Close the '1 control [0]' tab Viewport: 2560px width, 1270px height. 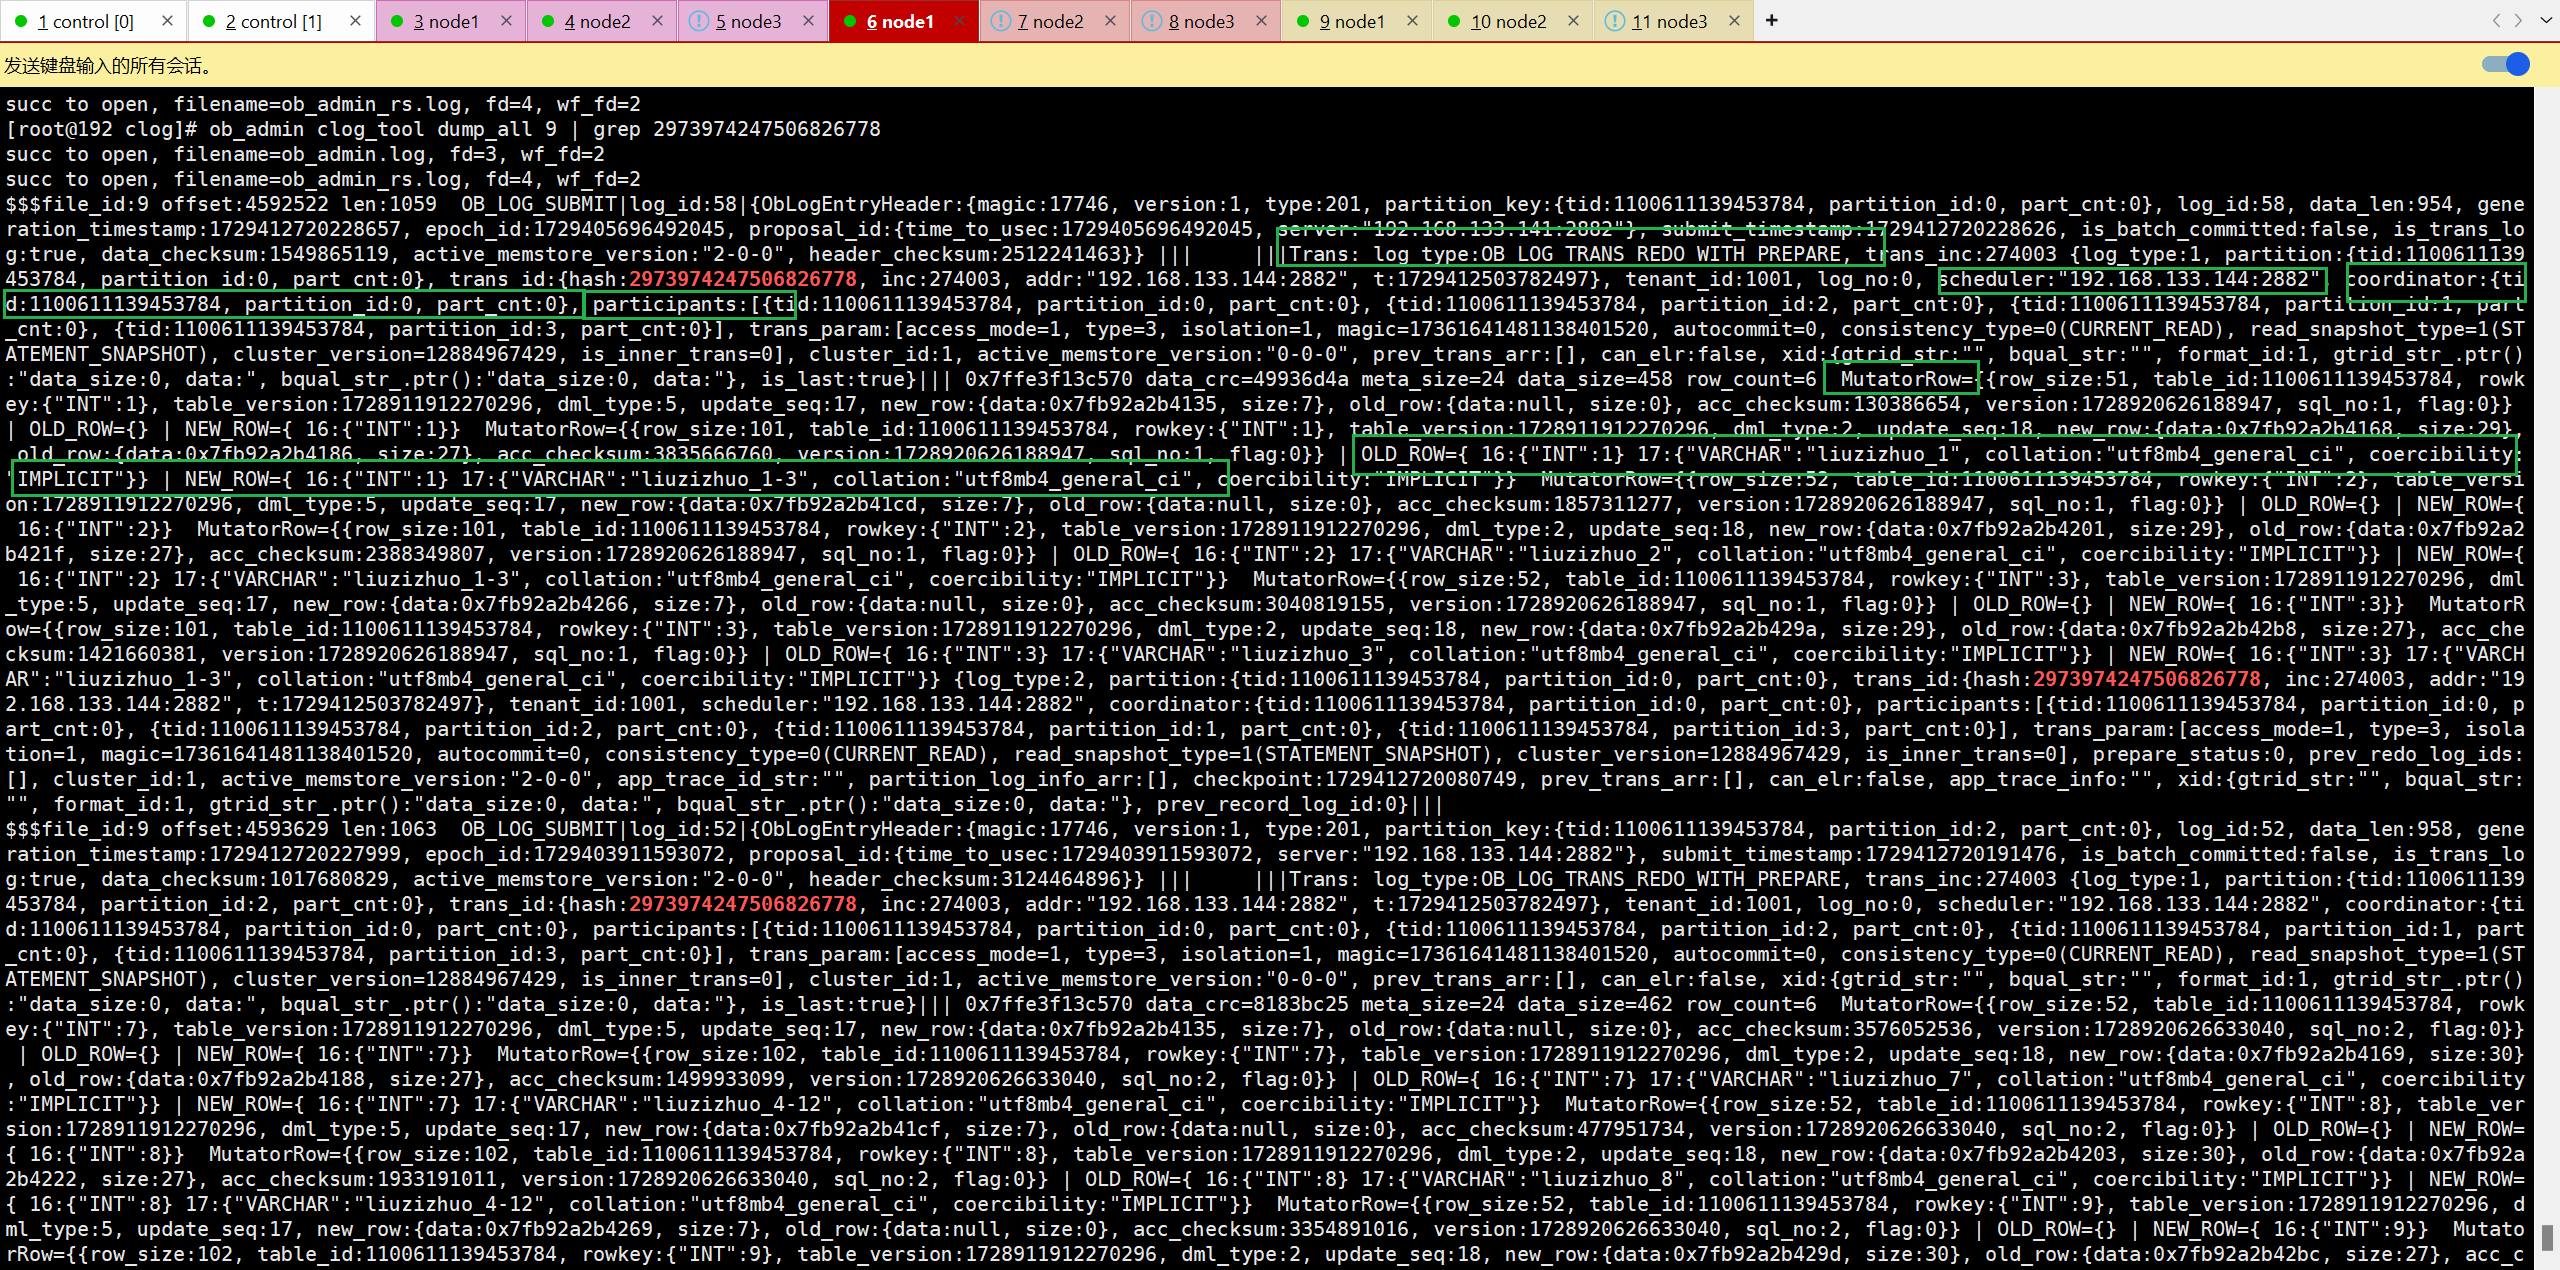tap(167, 20)
